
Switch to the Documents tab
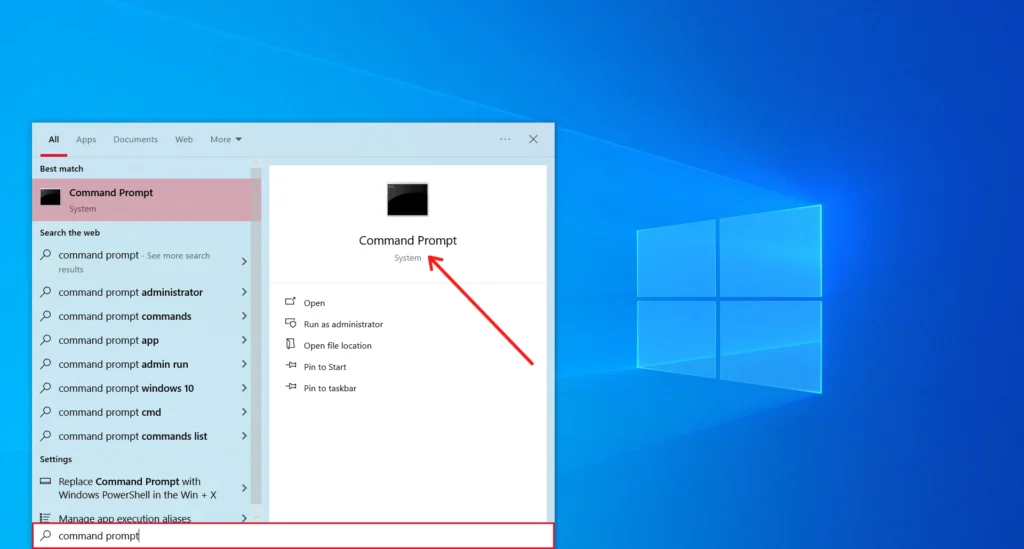(135, 140)
